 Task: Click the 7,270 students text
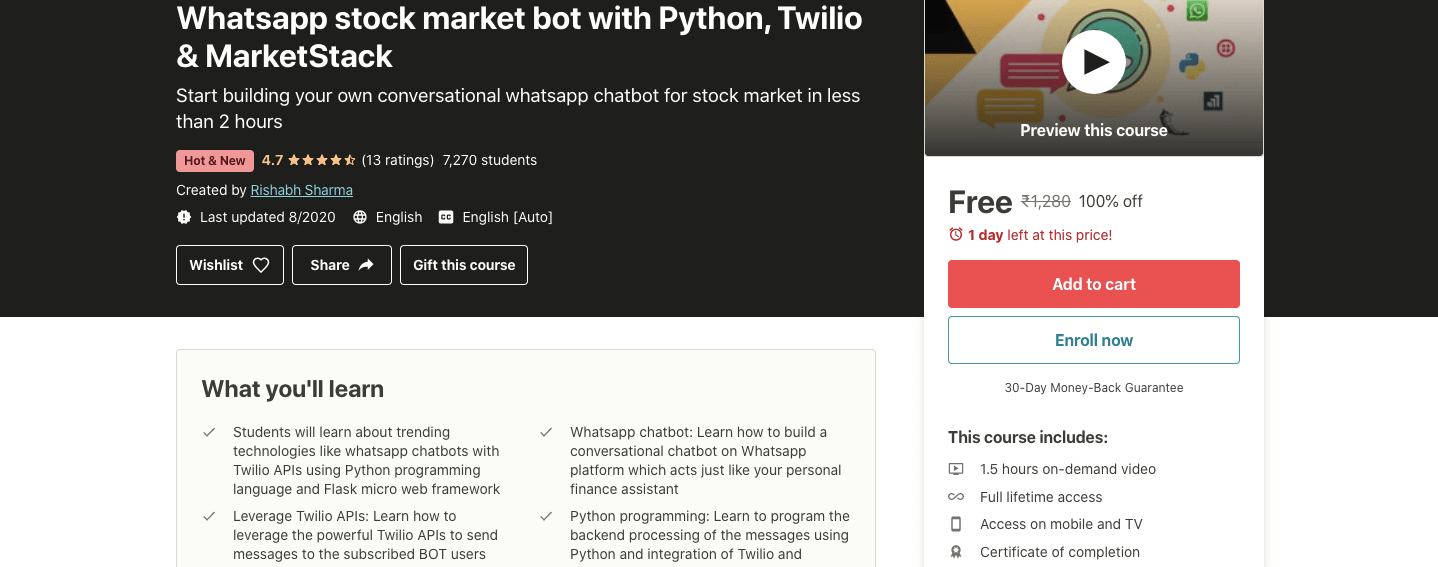coord(490,160)
